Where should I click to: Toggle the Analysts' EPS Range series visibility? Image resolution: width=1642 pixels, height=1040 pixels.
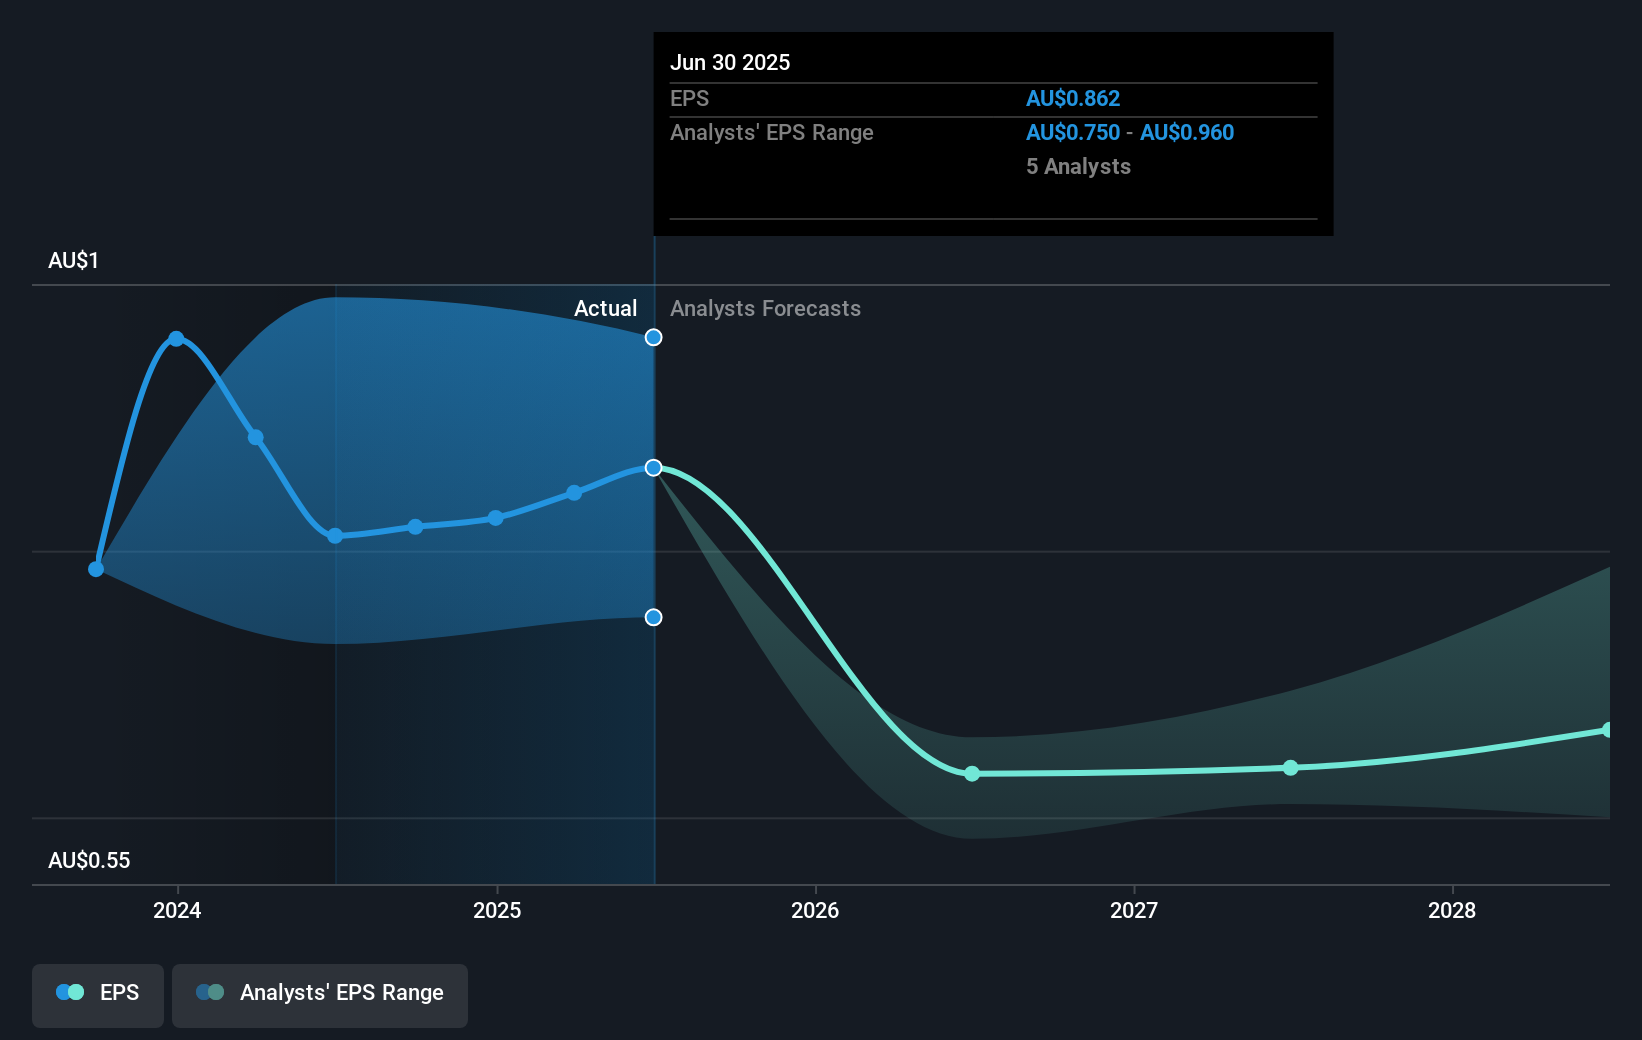[319, 995]
